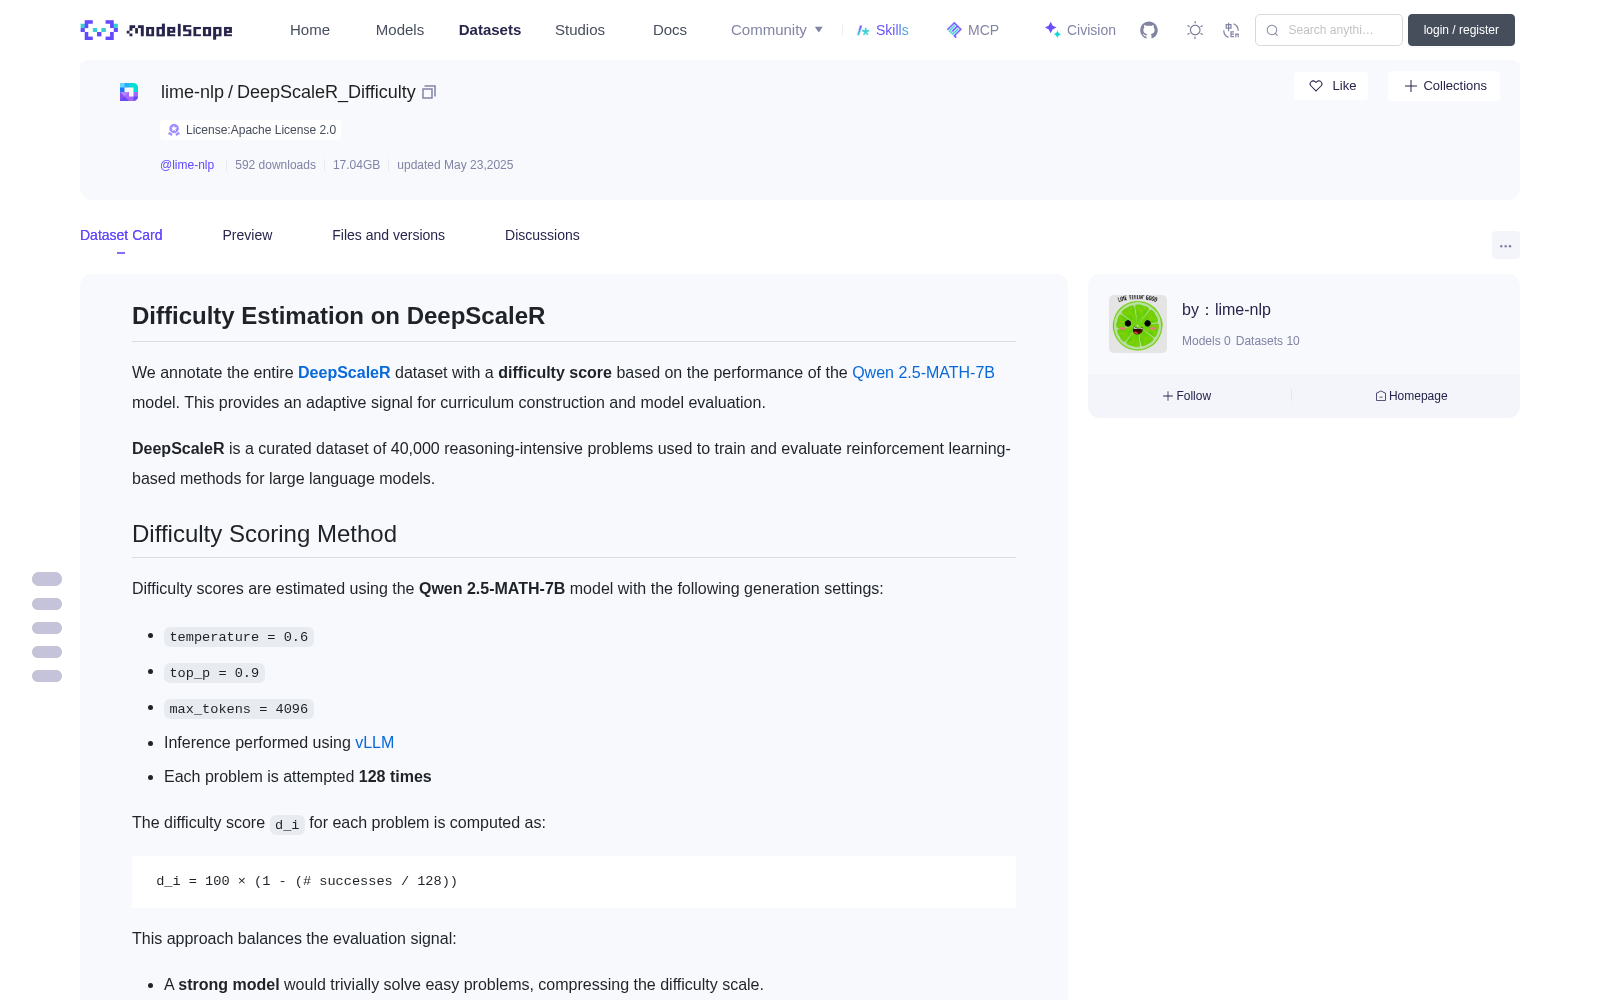Open the Skills nav item

pos(883,30)
